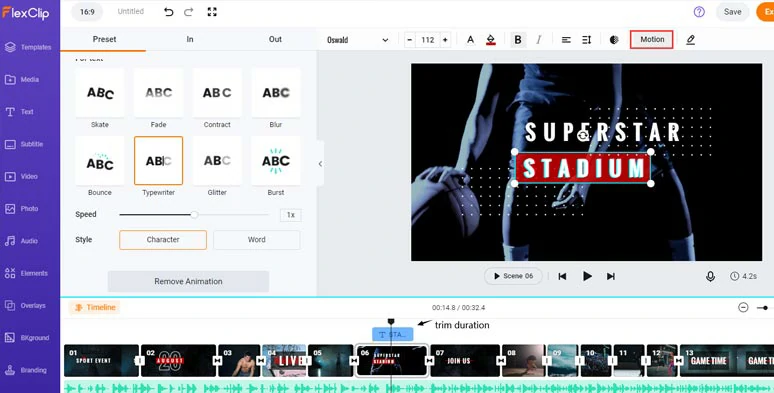Click the font size field showing 112

[427, 40]
